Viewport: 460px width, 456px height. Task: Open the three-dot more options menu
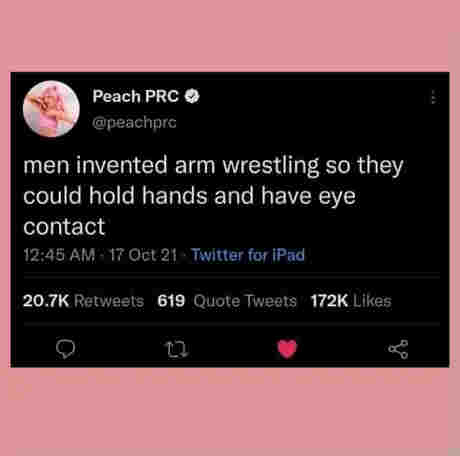coord(433,97)
